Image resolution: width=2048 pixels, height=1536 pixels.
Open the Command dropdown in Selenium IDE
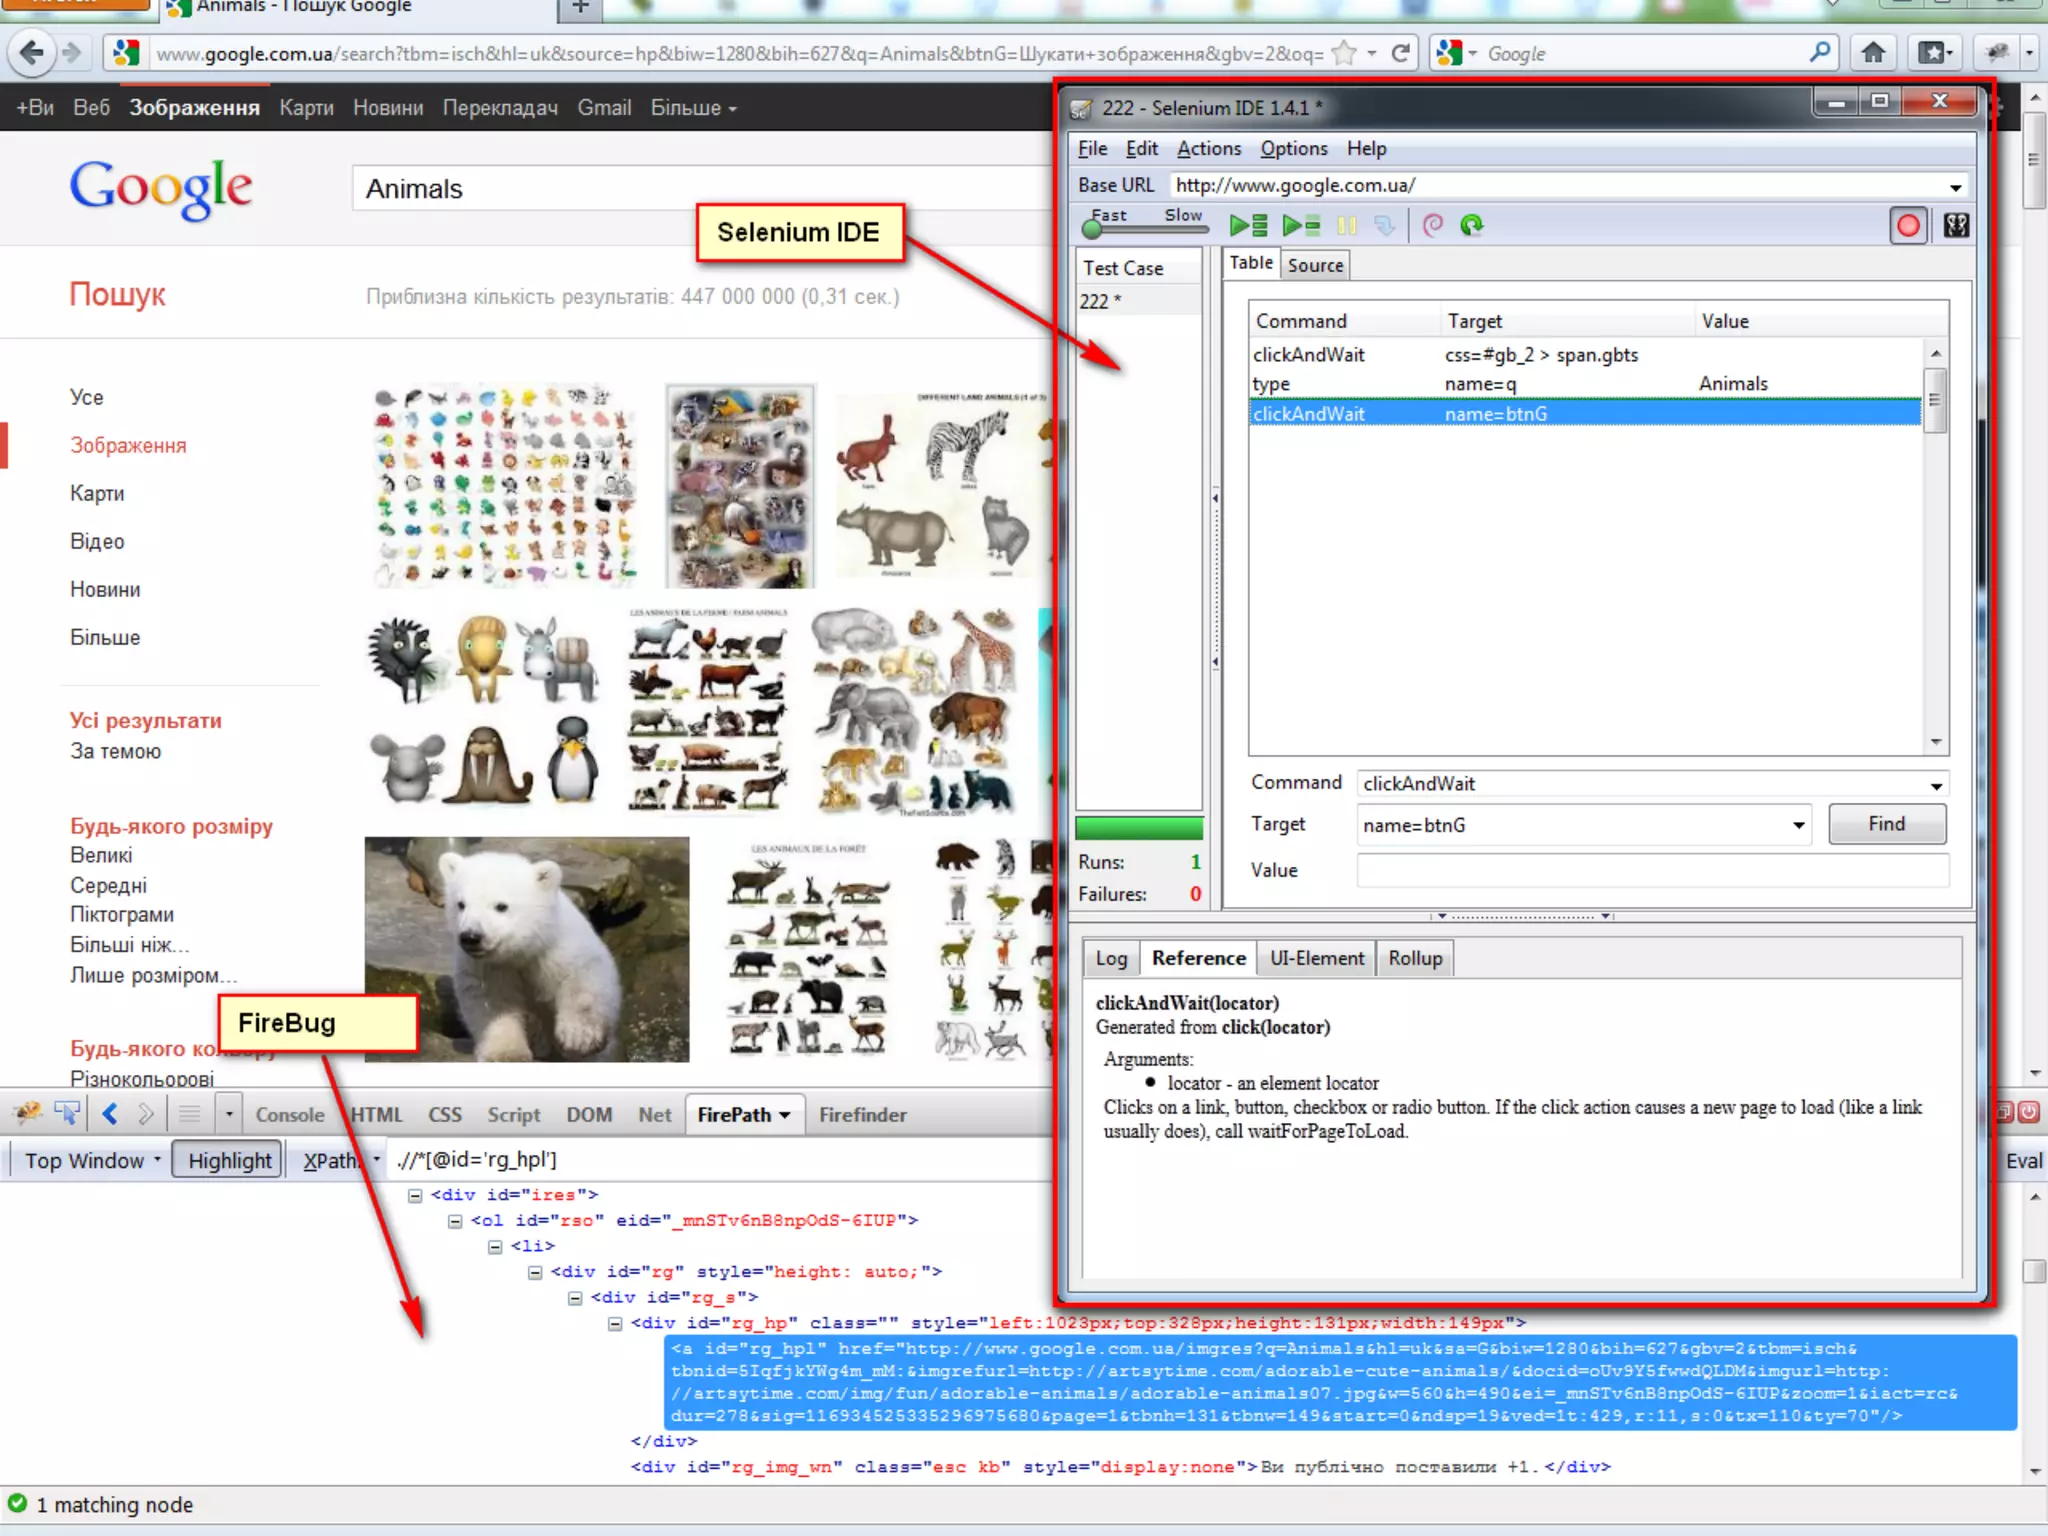[x=1936, y=785]
